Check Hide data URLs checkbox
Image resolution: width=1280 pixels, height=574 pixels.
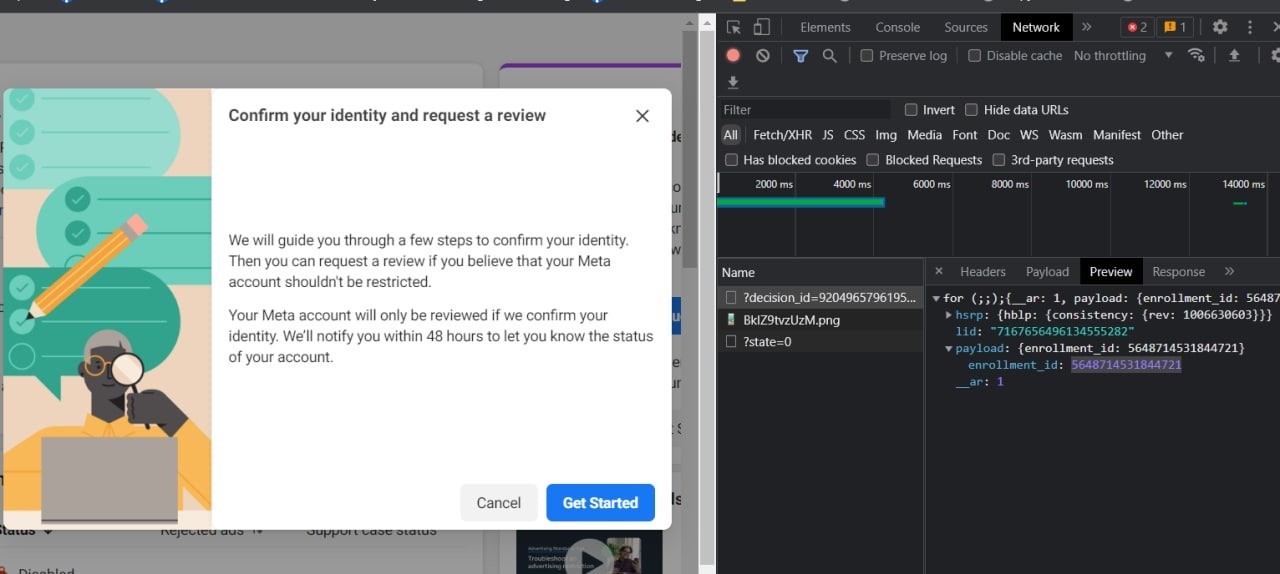[x=972, y=109]
